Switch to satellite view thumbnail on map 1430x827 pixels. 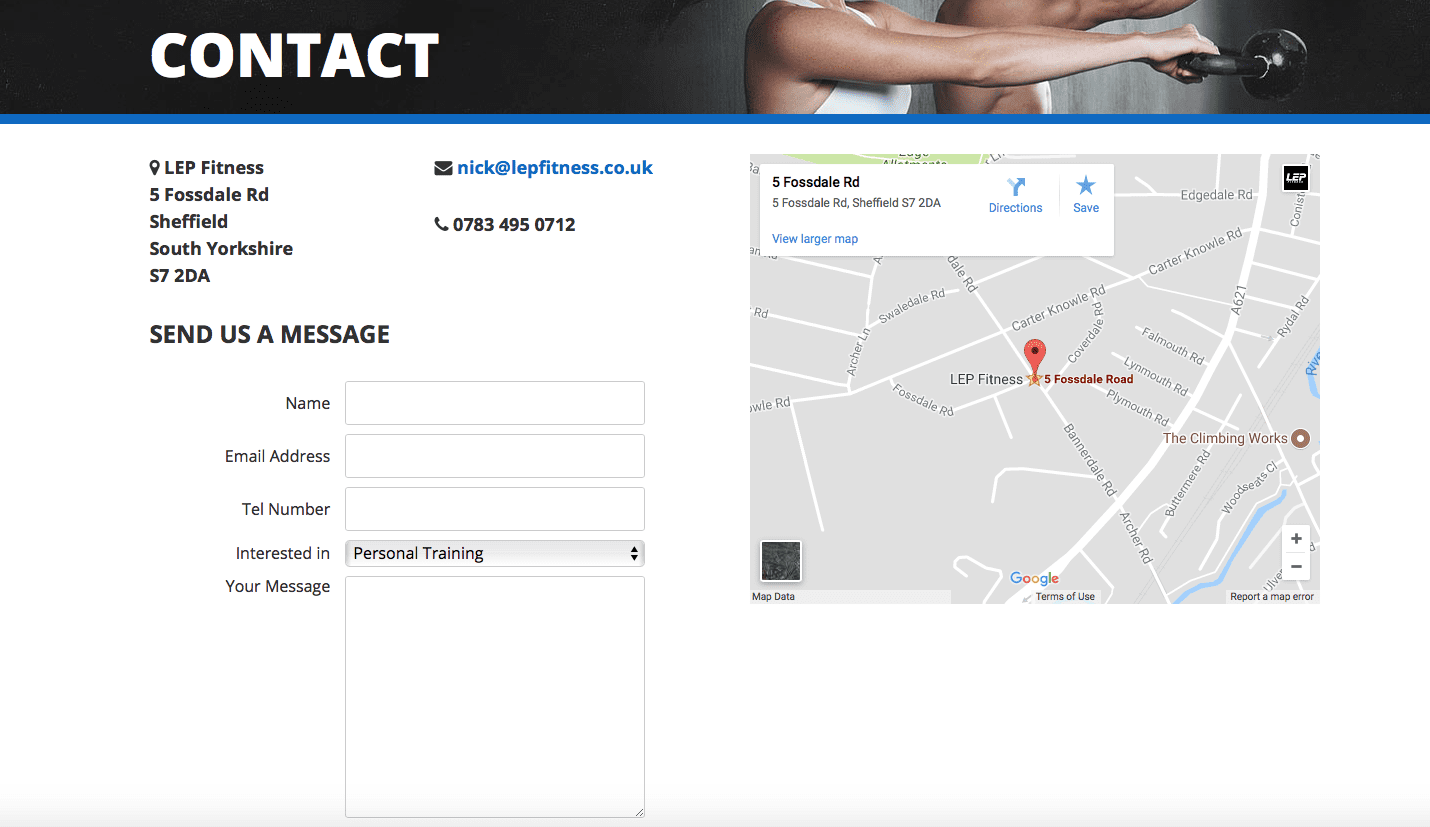(781, 561)
